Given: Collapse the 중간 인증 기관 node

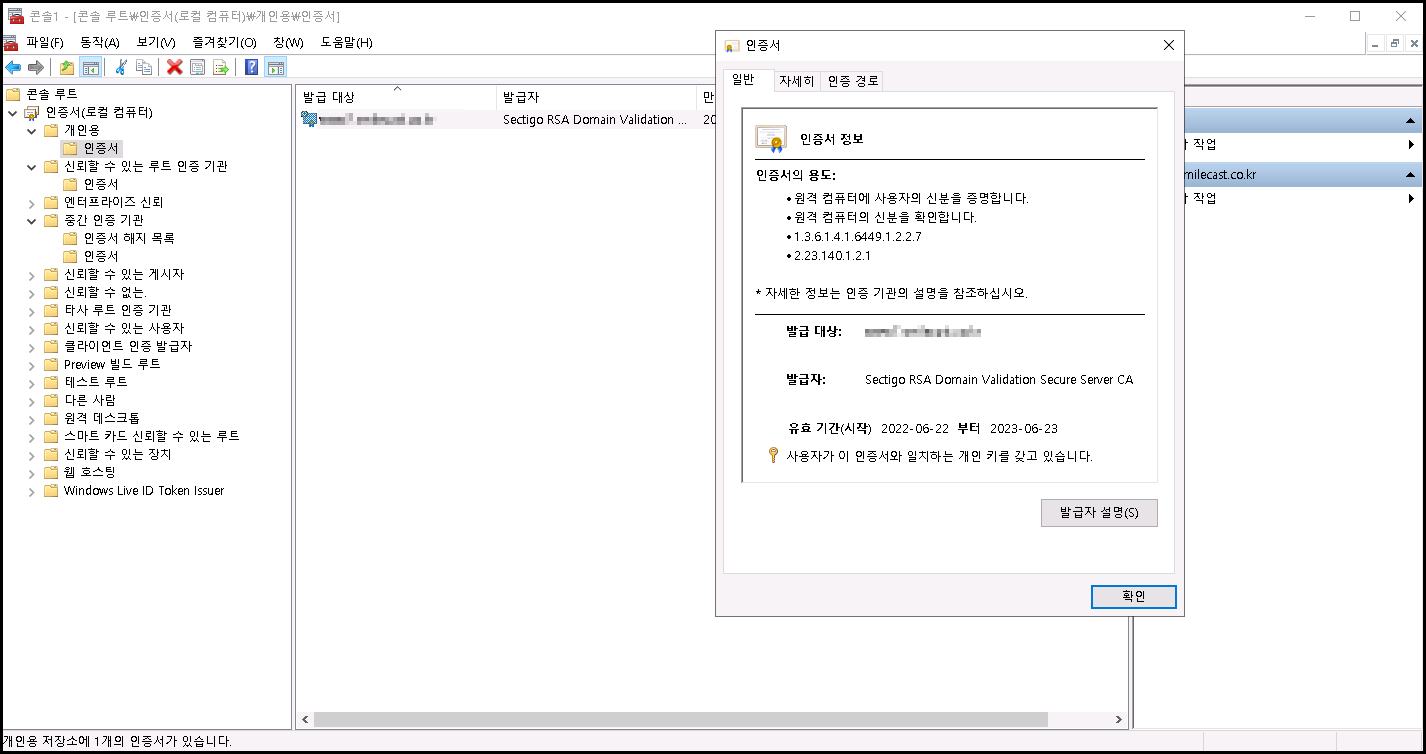Looking at the screenshot, I should point(32,220).
